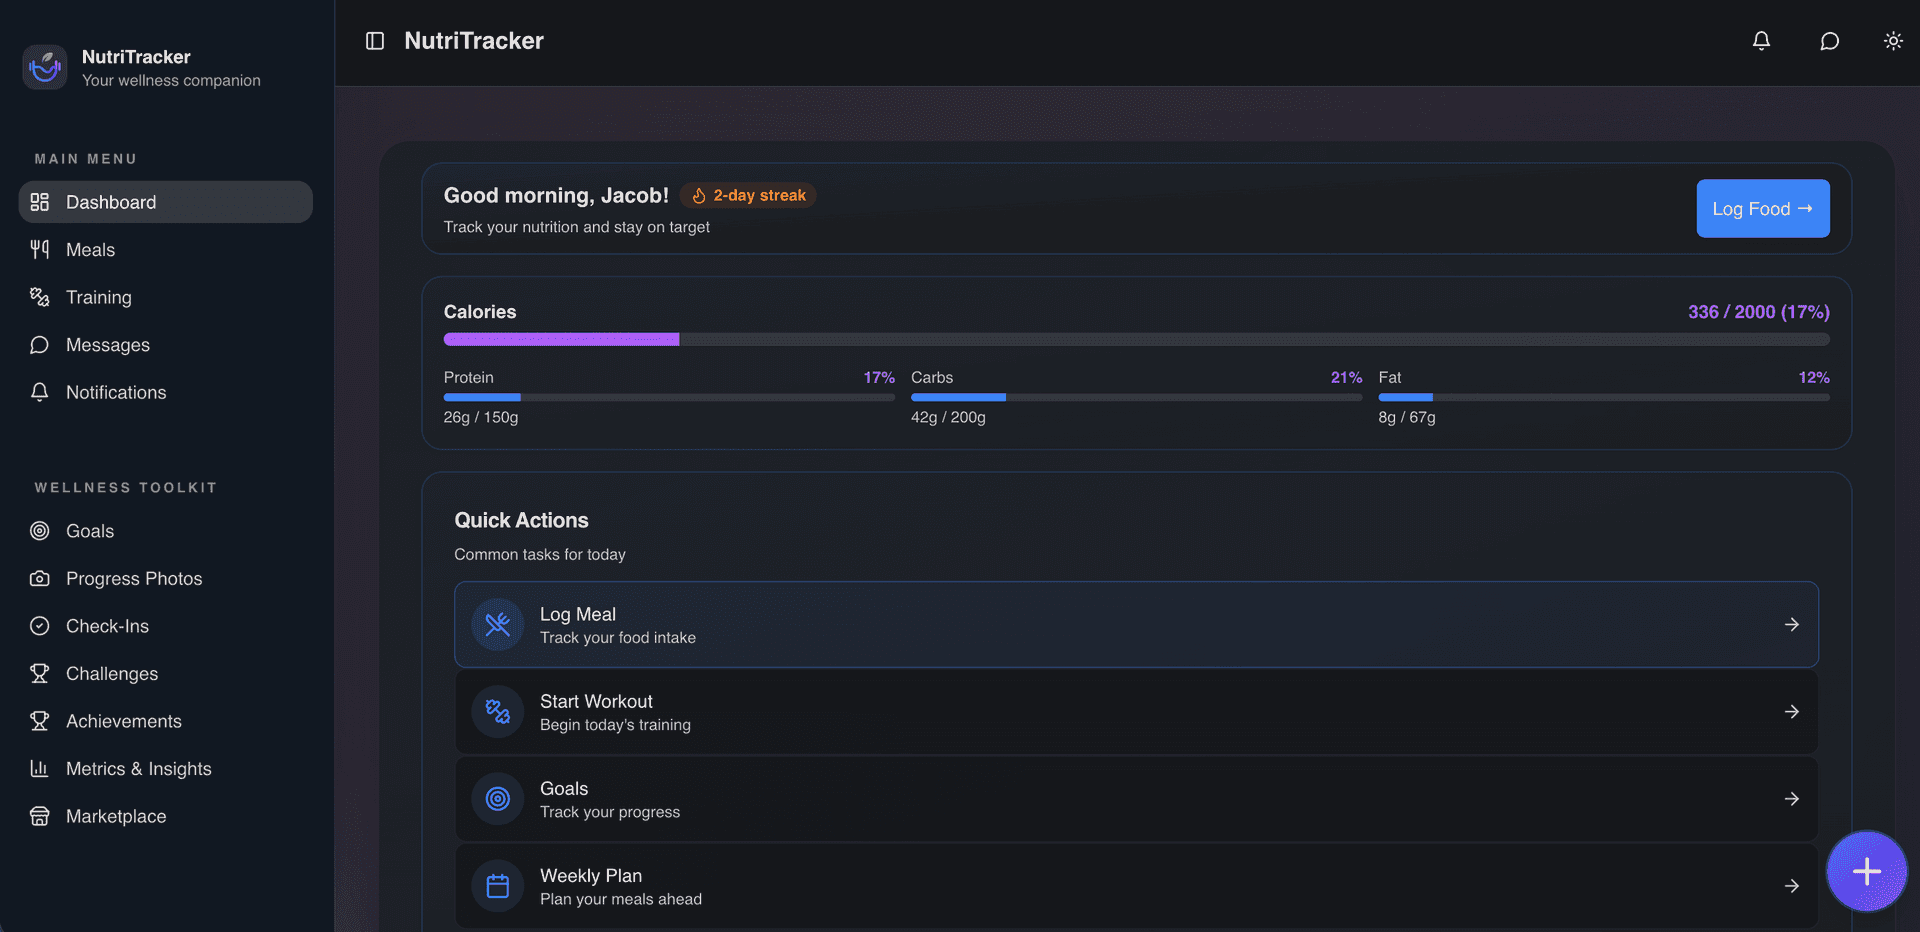Screen dimensions: 1920x932
Task: Expand the Weekly Plan quick action arrow
Action: pyautogui.click(x=1791, y=885)
